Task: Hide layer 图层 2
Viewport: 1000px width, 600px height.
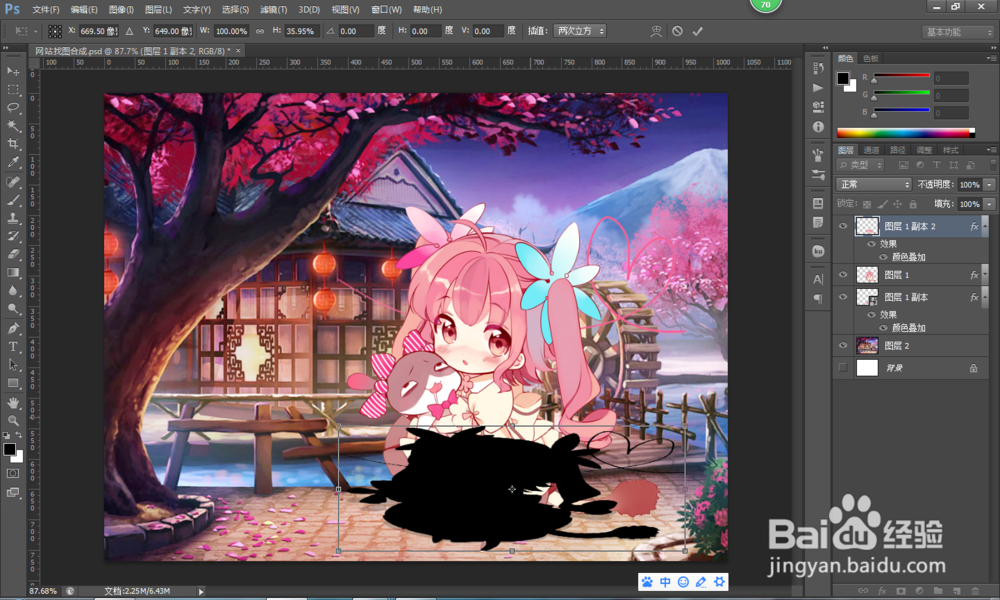Action: (x=842, y=346)
